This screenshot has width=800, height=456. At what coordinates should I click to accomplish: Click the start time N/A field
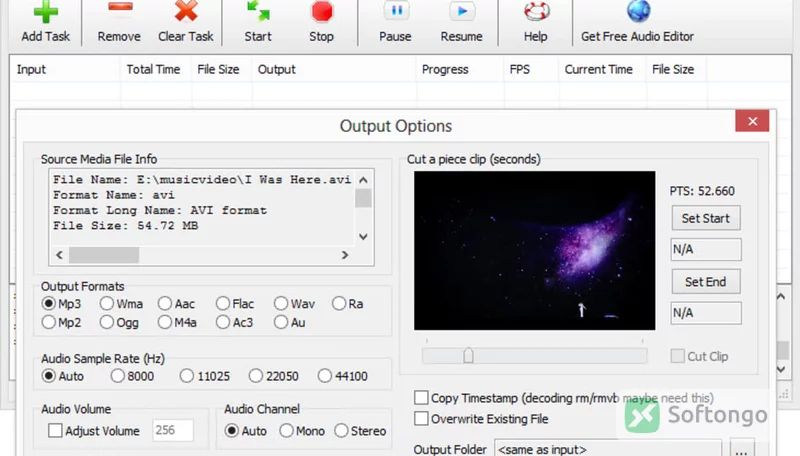tap(706, 249)
